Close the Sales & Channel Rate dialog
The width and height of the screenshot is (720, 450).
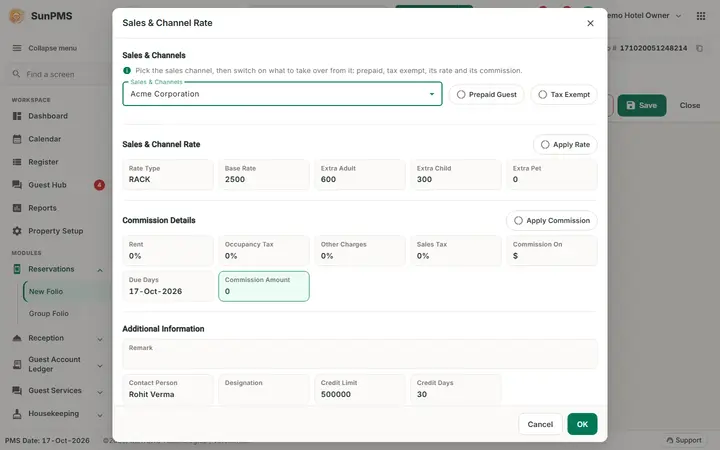(x=590, y=23)
